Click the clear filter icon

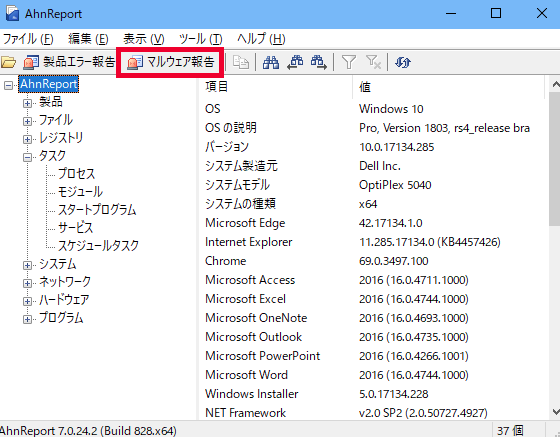(x=373, y=62)
